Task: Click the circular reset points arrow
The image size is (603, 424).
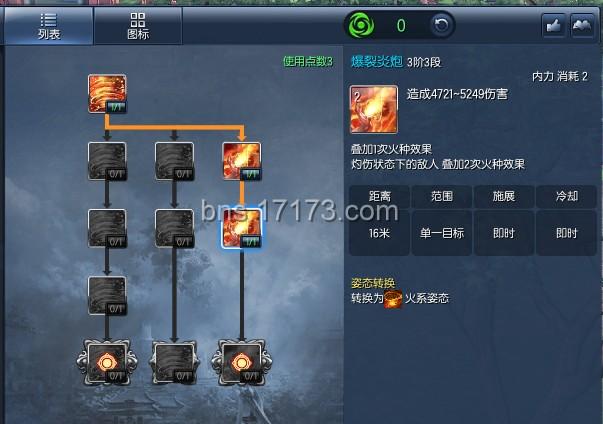Action: tap(441, 25)
